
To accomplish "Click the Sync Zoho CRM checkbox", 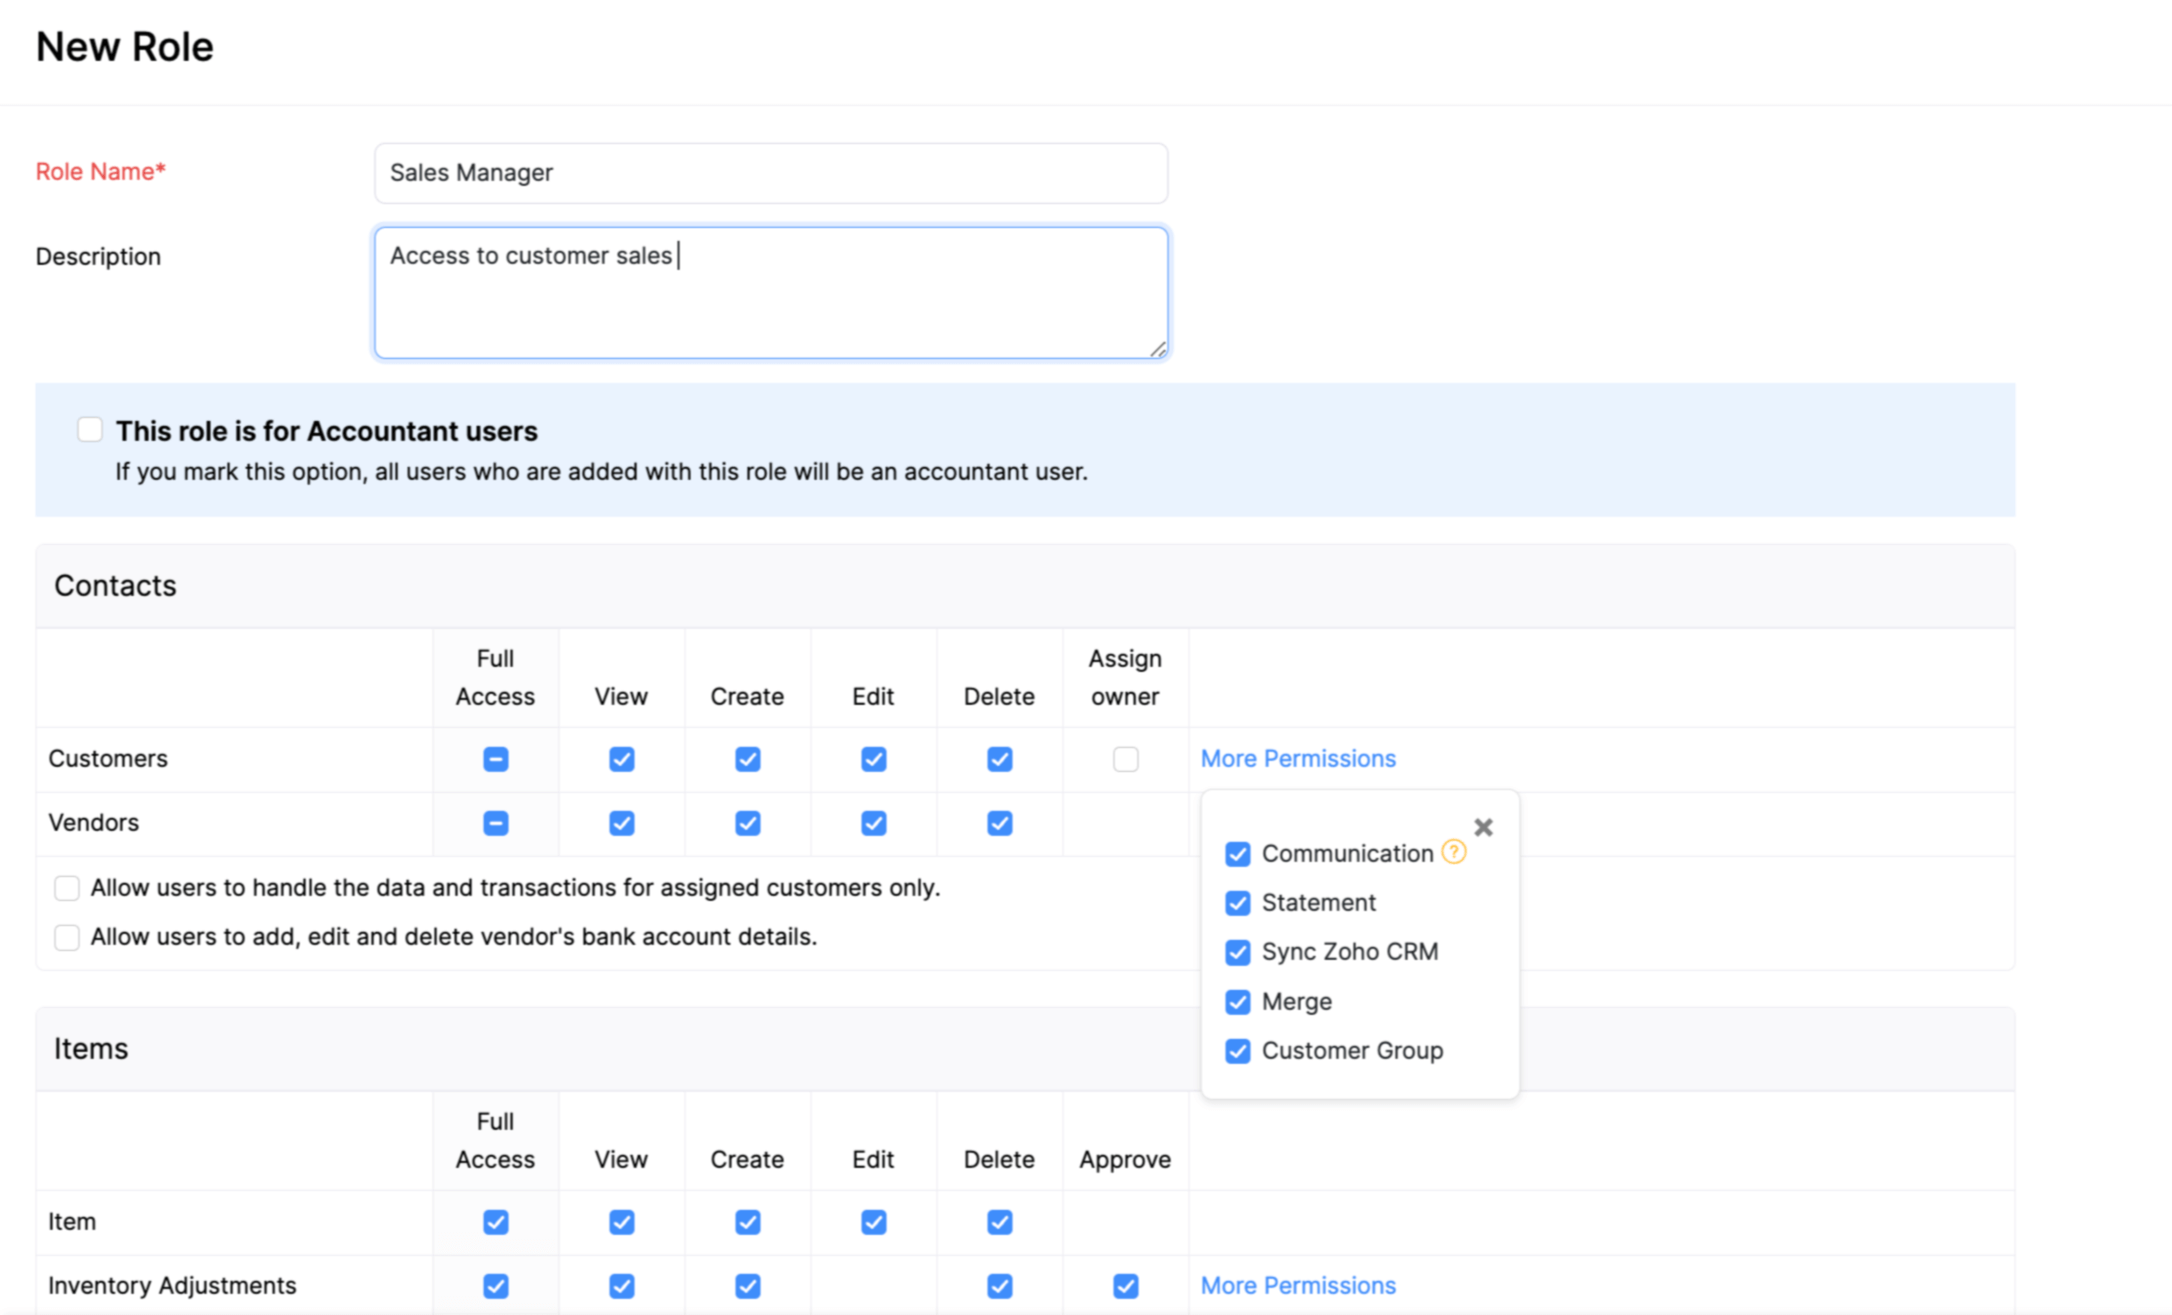I will click(1238, 951).
